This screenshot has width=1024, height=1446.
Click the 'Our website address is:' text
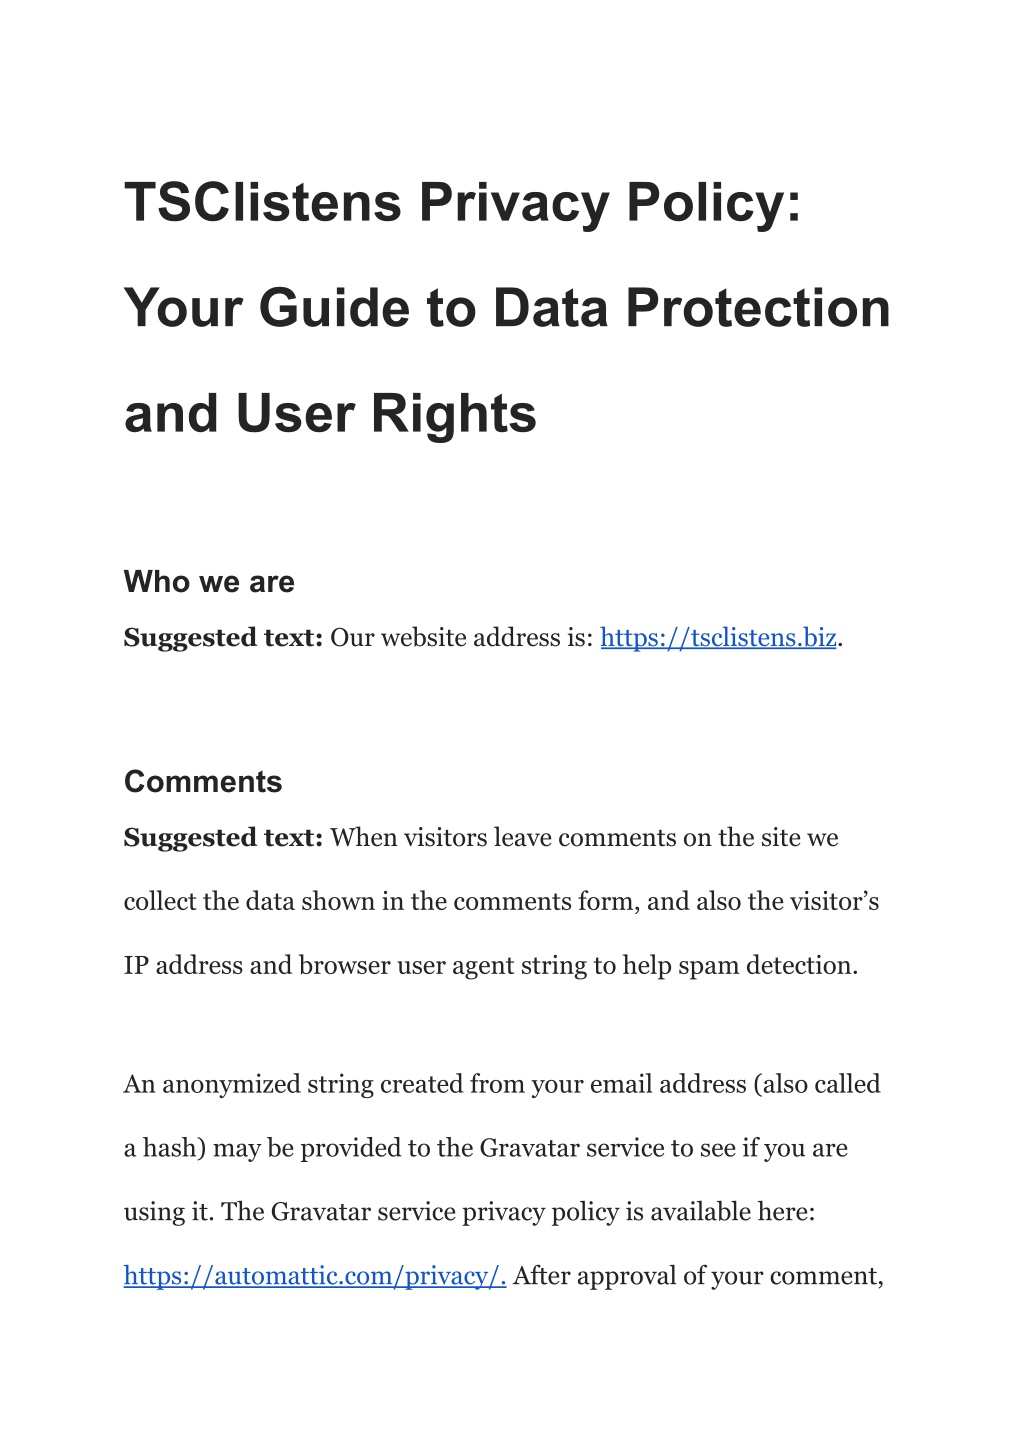pyautogui.click(x=462, y=638)
